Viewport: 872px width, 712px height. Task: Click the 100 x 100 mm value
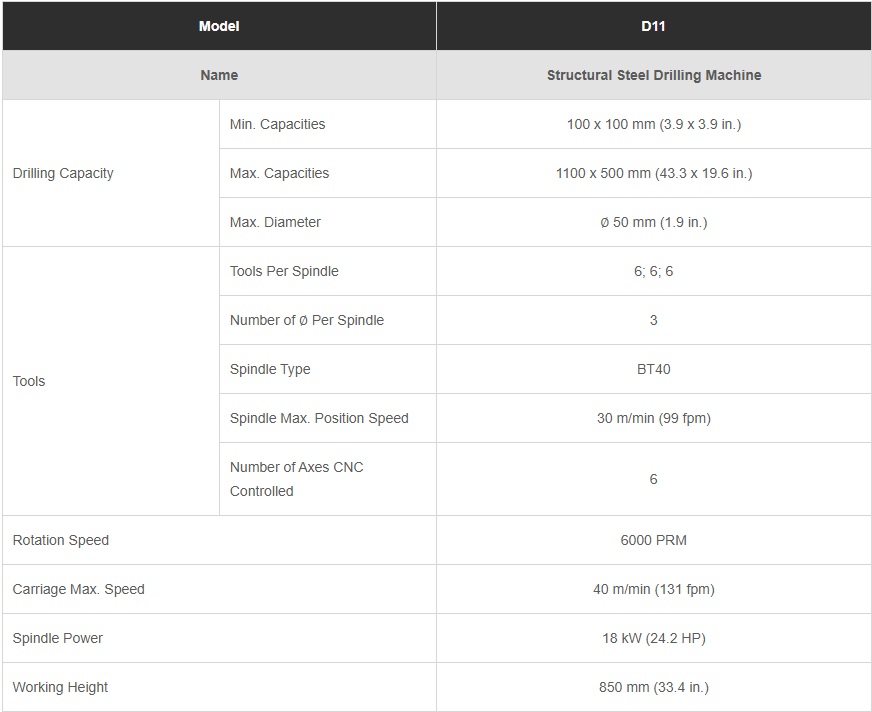[653, 124]
